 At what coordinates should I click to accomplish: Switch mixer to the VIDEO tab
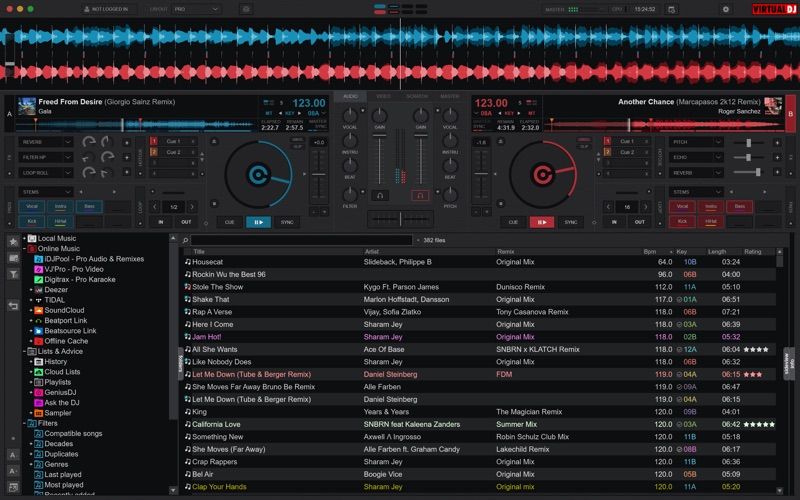(383, 96)
